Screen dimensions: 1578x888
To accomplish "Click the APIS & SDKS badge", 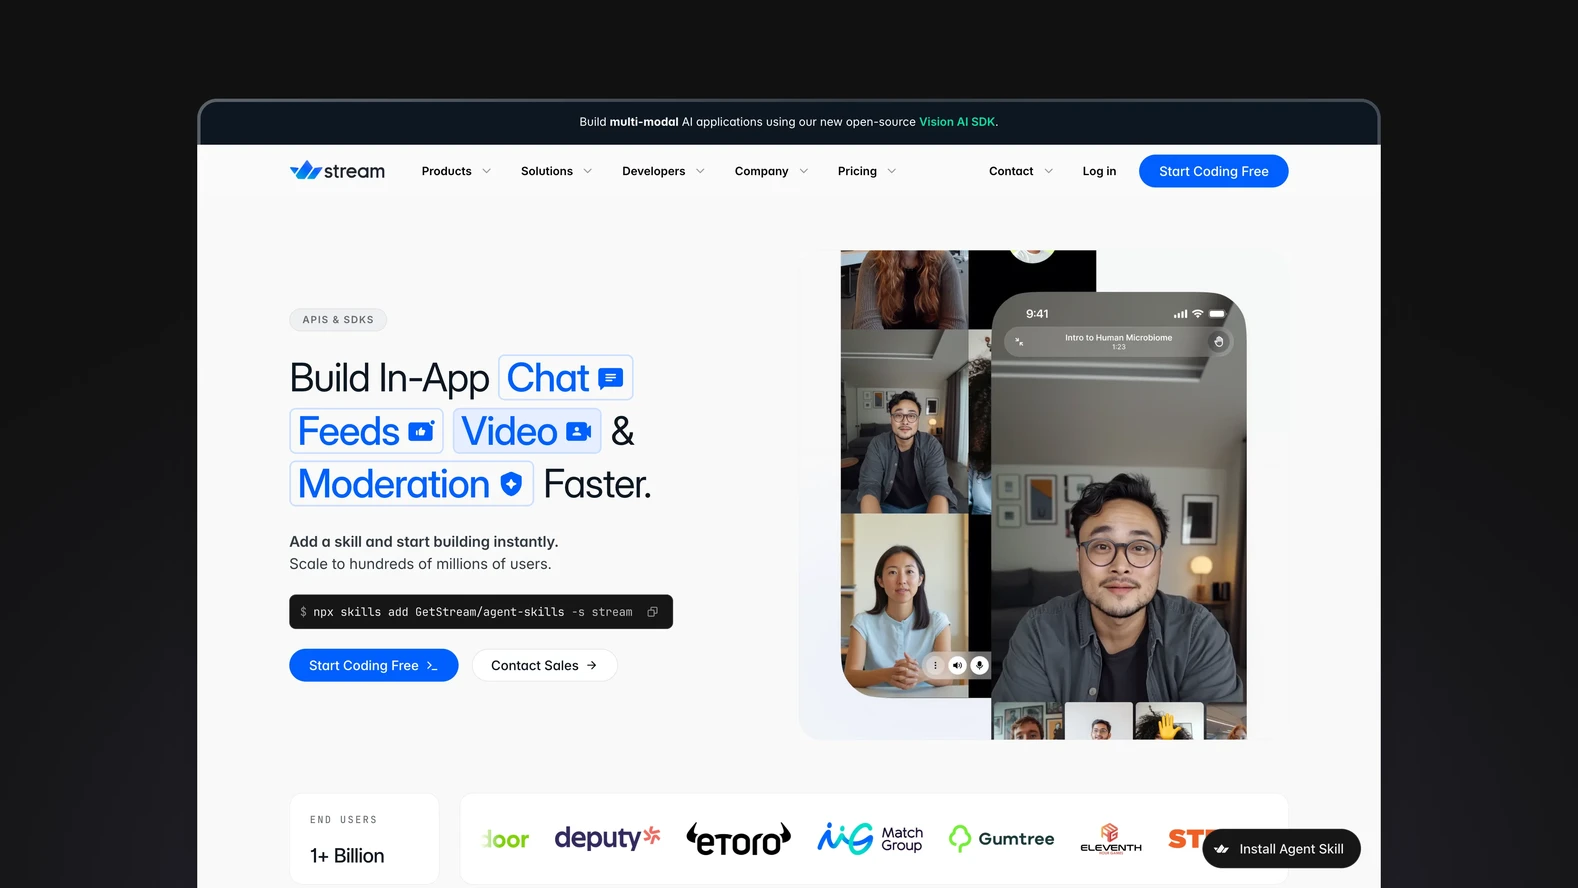I will [x=338, y=320].
